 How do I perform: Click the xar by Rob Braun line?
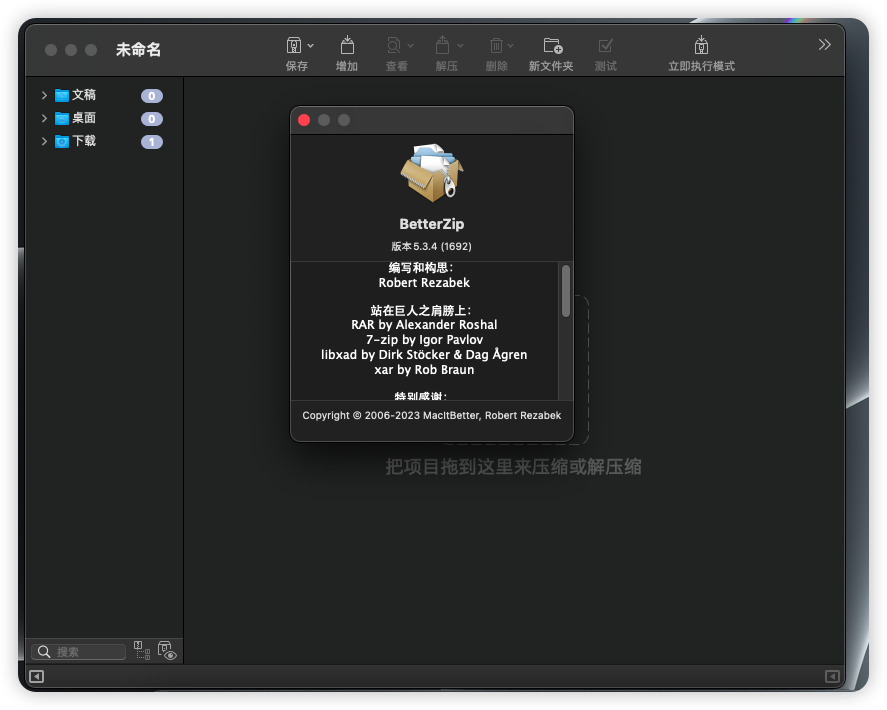pos(424,370)
